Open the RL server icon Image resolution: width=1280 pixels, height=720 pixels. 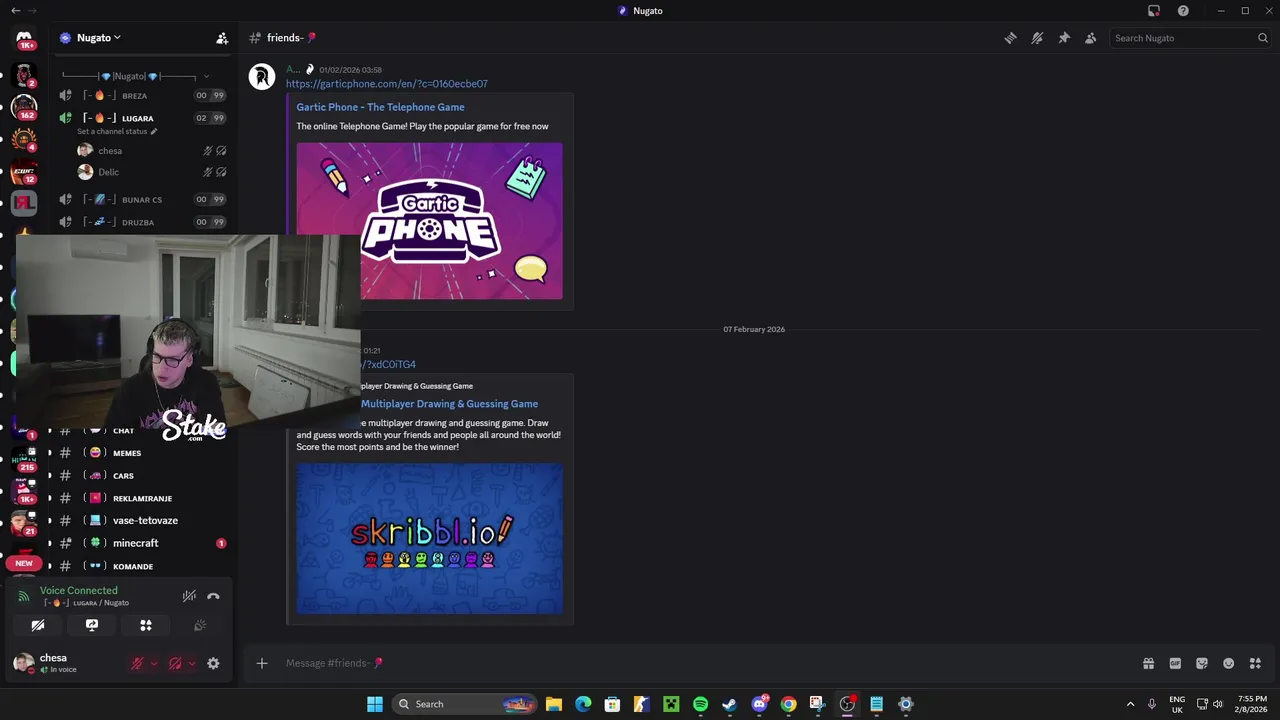coord(24,204)
